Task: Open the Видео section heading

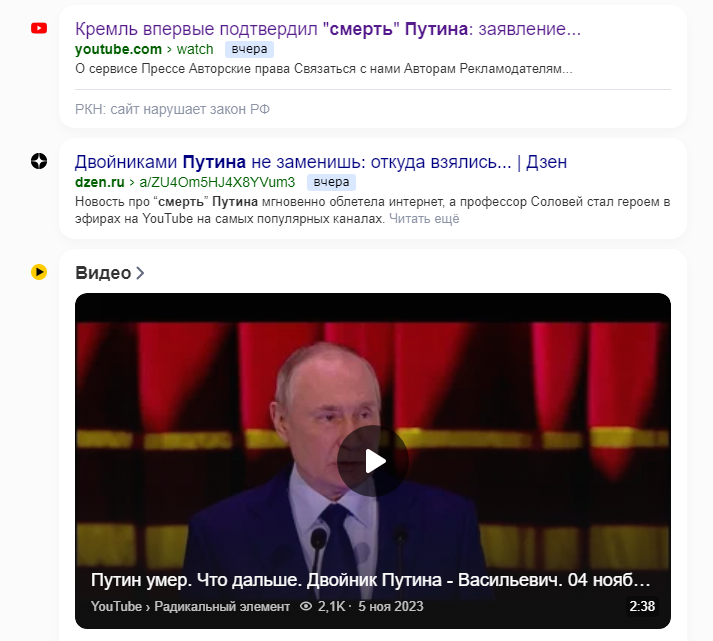Action: pos(103,273)
